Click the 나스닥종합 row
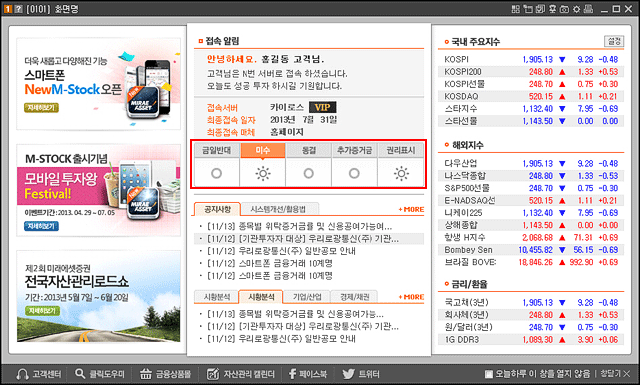Viewport: 640px width, 385px height. [531, 176]
